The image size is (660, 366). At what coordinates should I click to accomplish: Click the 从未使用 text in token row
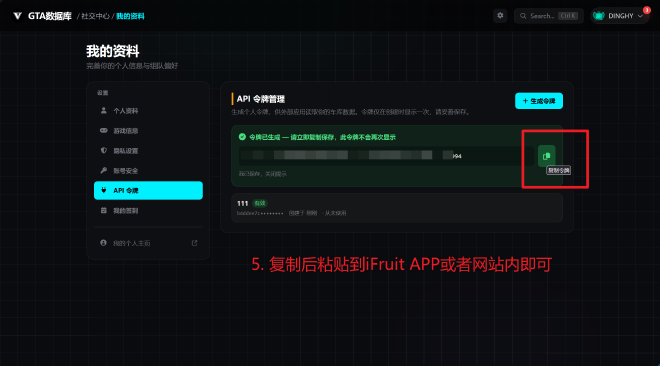click(x=335, y=213)
